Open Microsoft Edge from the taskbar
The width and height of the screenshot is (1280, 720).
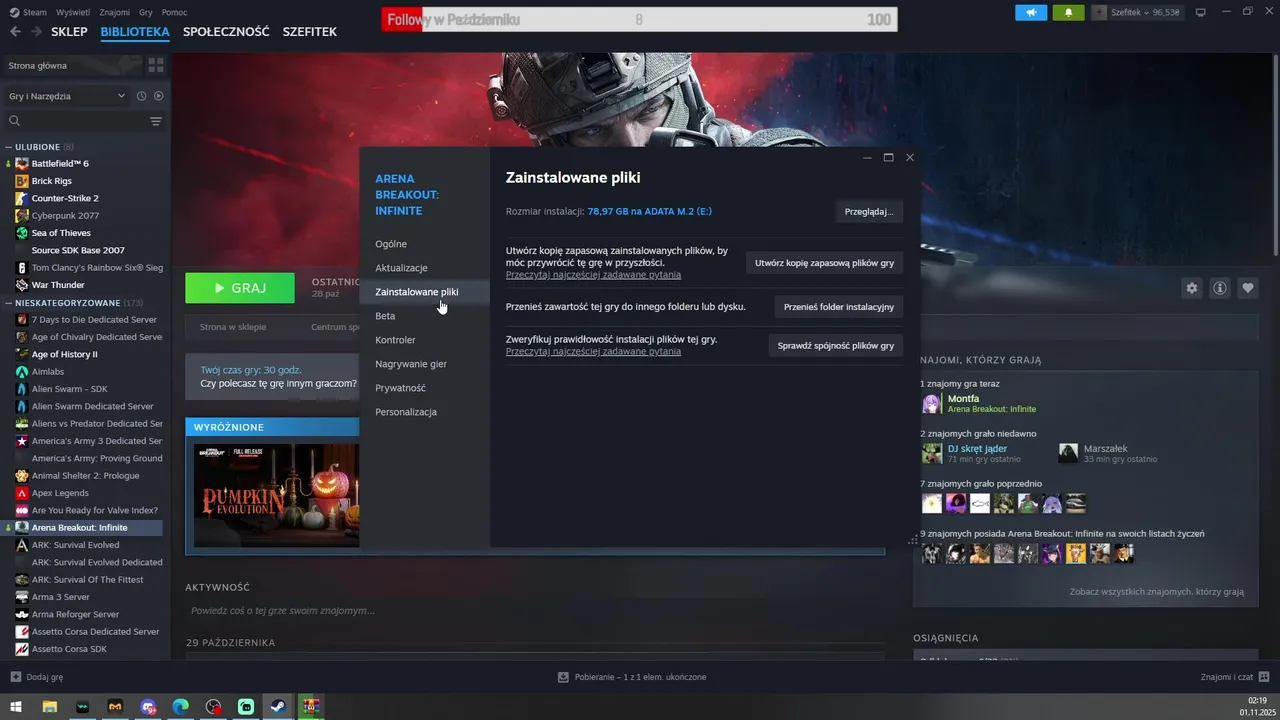[x=180, y=707]
